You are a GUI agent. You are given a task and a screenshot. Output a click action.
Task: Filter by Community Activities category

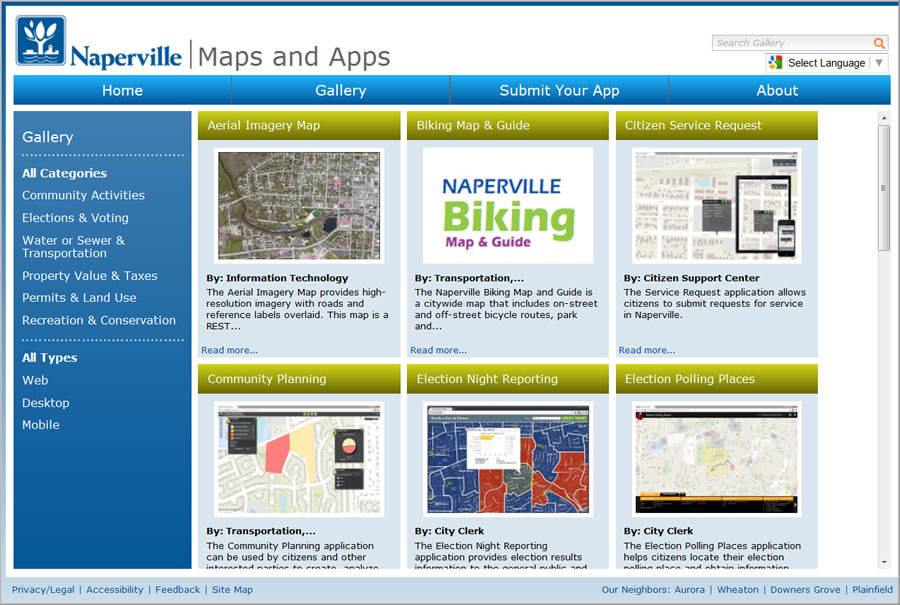coord(83,195)
